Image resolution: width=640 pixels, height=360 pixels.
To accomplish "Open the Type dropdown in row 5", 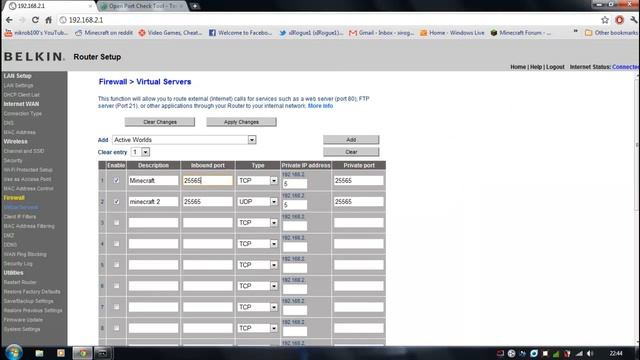I will (258, 265).
